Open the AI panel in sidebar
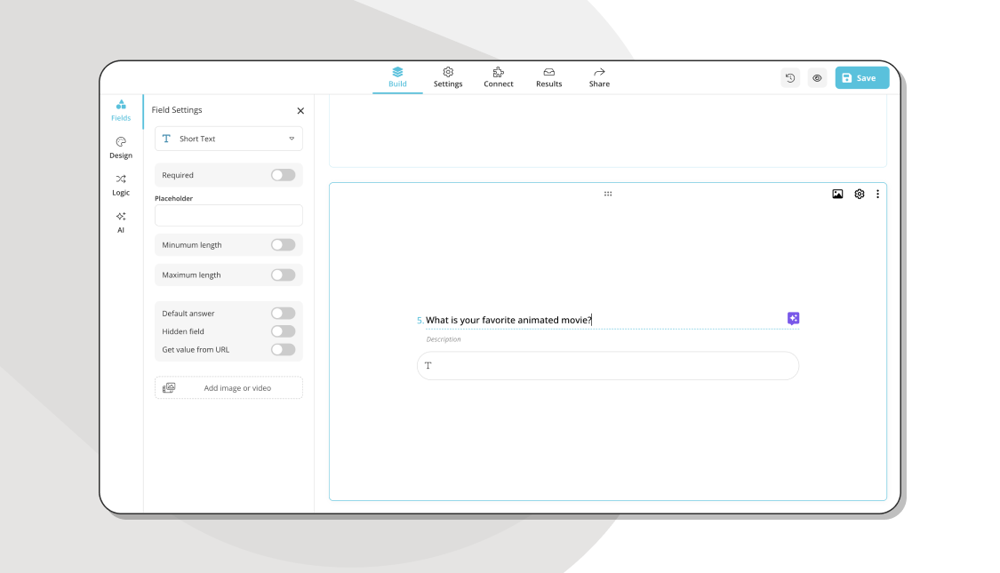Image resolution: width=1000 pixels, height=573 pixels. 121,222
